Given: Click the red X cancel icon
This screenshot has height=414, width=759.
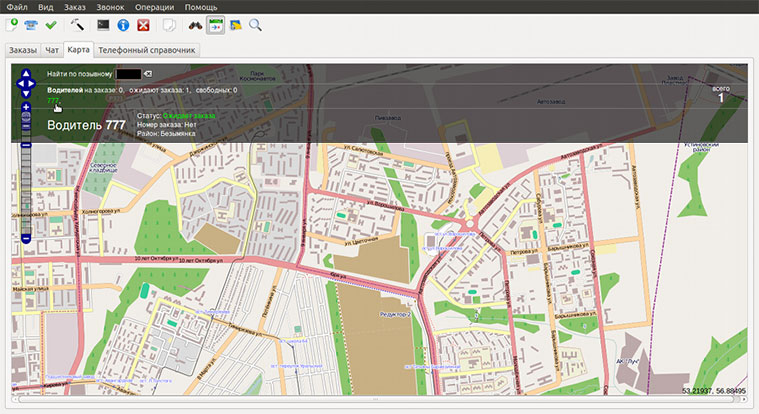Looking at the screenshot, I should point(143,25).
